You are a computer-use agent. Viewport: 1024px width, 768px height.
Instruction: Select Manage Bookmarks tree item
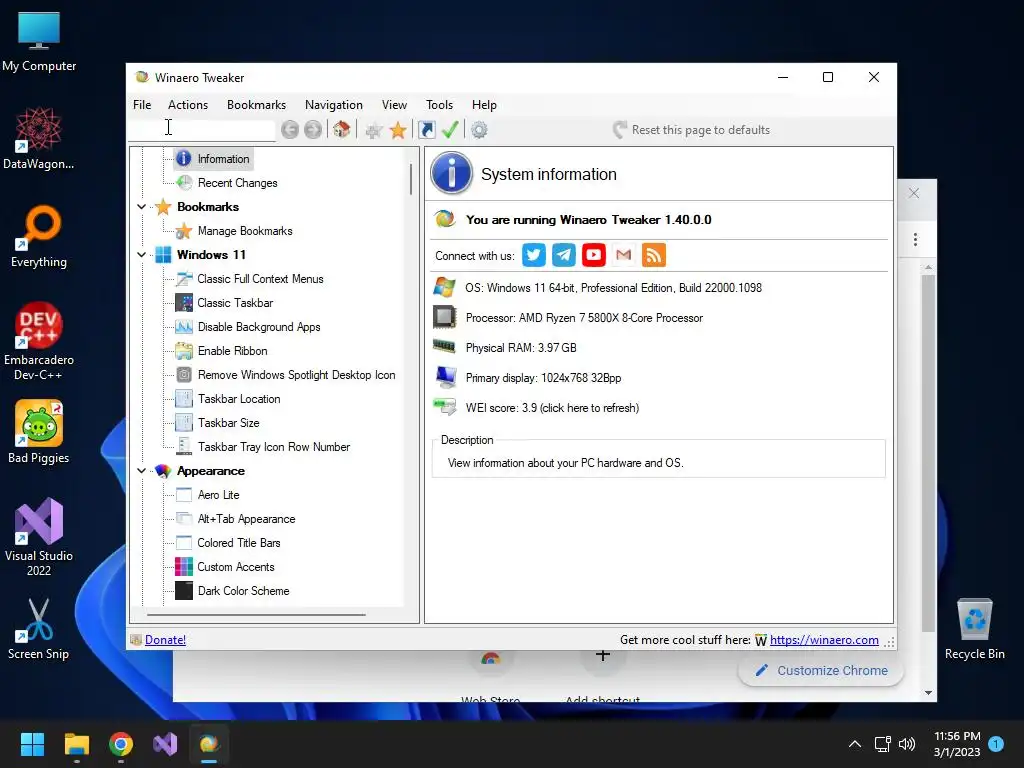point(245,231)
